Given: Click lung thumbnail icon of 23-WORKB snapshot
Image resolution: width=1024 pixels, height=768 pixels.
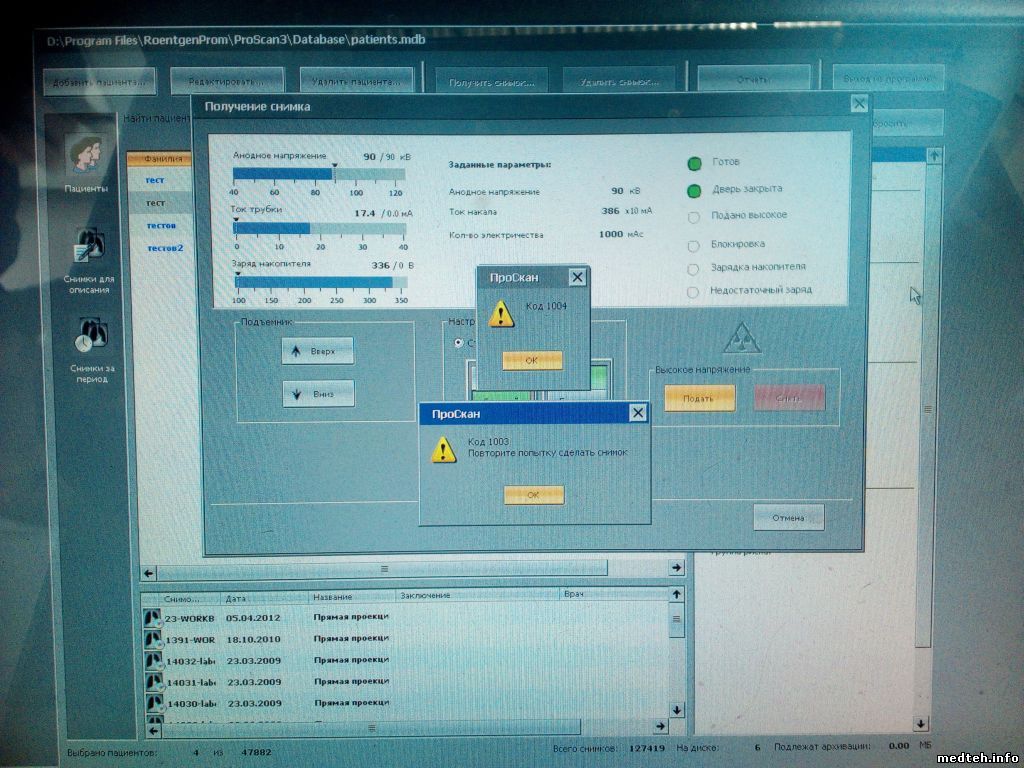Looking at the screenshot, I should click(x=154, y=619).
